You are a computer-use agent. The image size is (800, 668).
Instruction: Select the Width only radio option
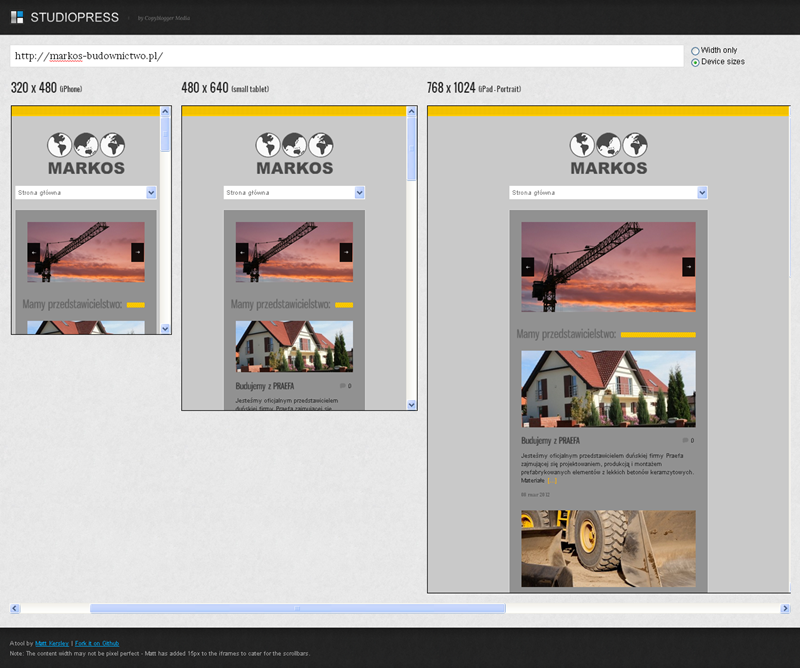(696, 50)
